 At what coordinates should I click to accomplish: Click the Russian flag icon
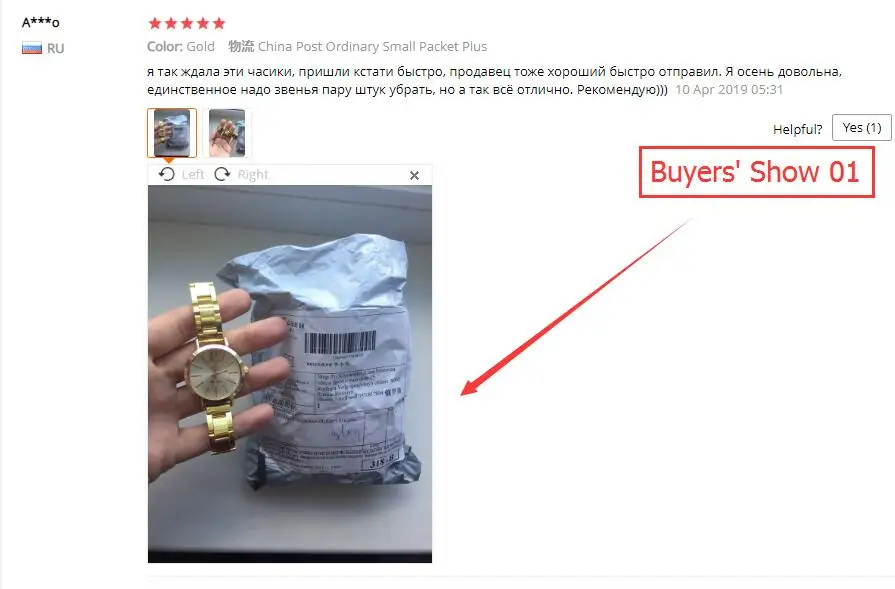(x=32, y=48)
